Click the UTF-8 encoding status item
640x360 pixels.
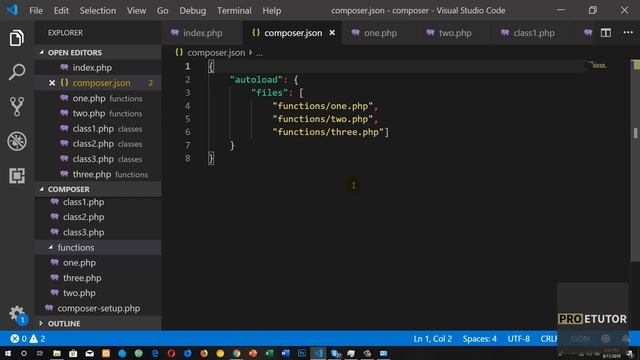[x=518, y=339]
